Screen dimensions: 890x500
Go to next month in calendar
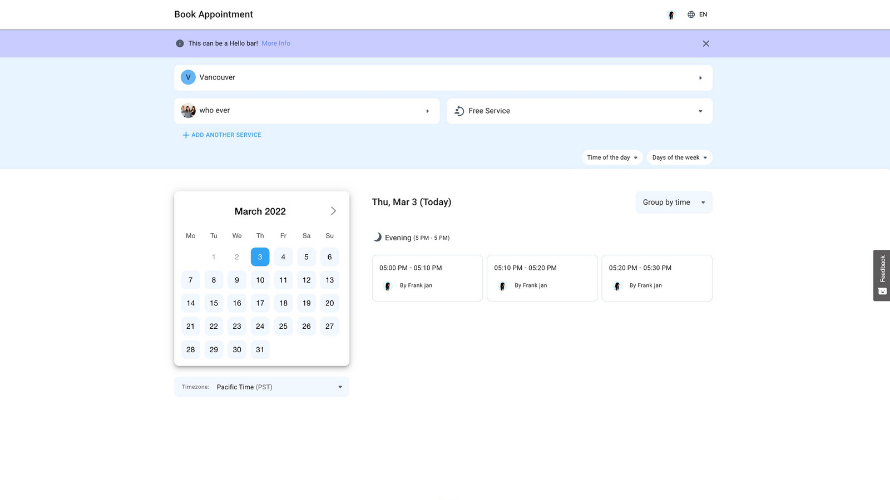333,211
